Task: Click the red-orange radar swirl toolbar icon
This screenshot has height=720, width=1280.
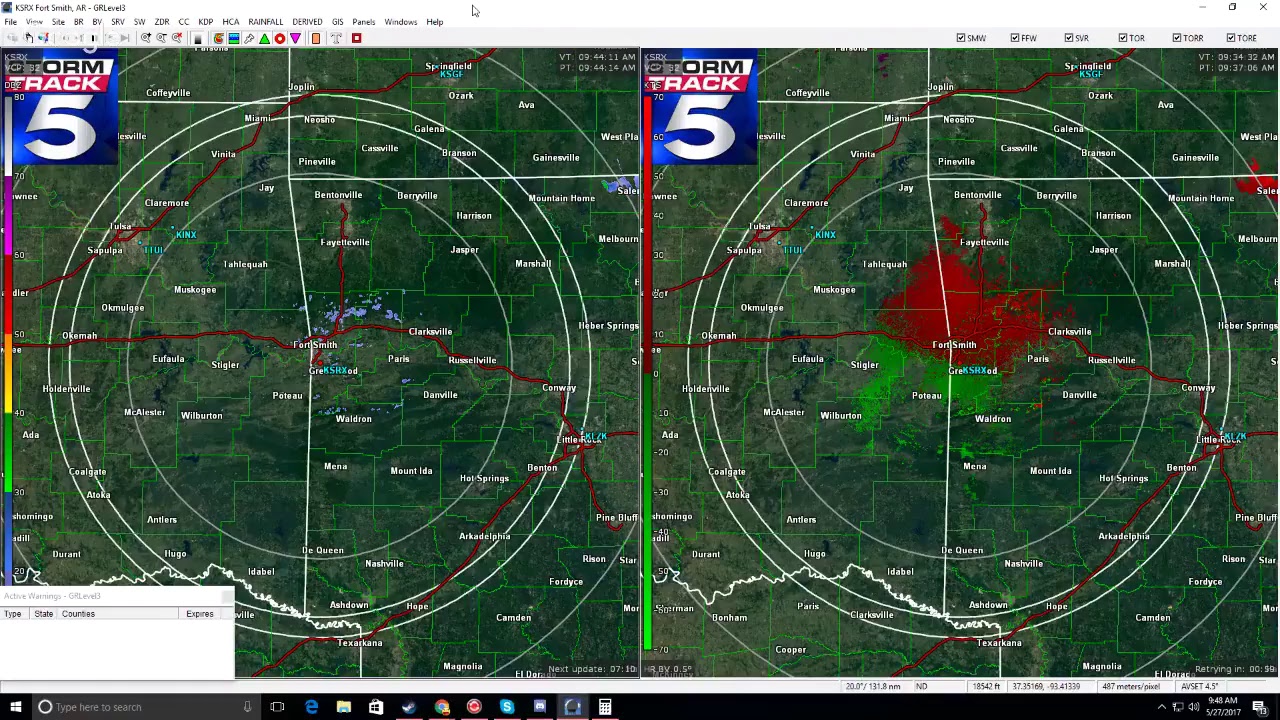Action: (218, 38)
